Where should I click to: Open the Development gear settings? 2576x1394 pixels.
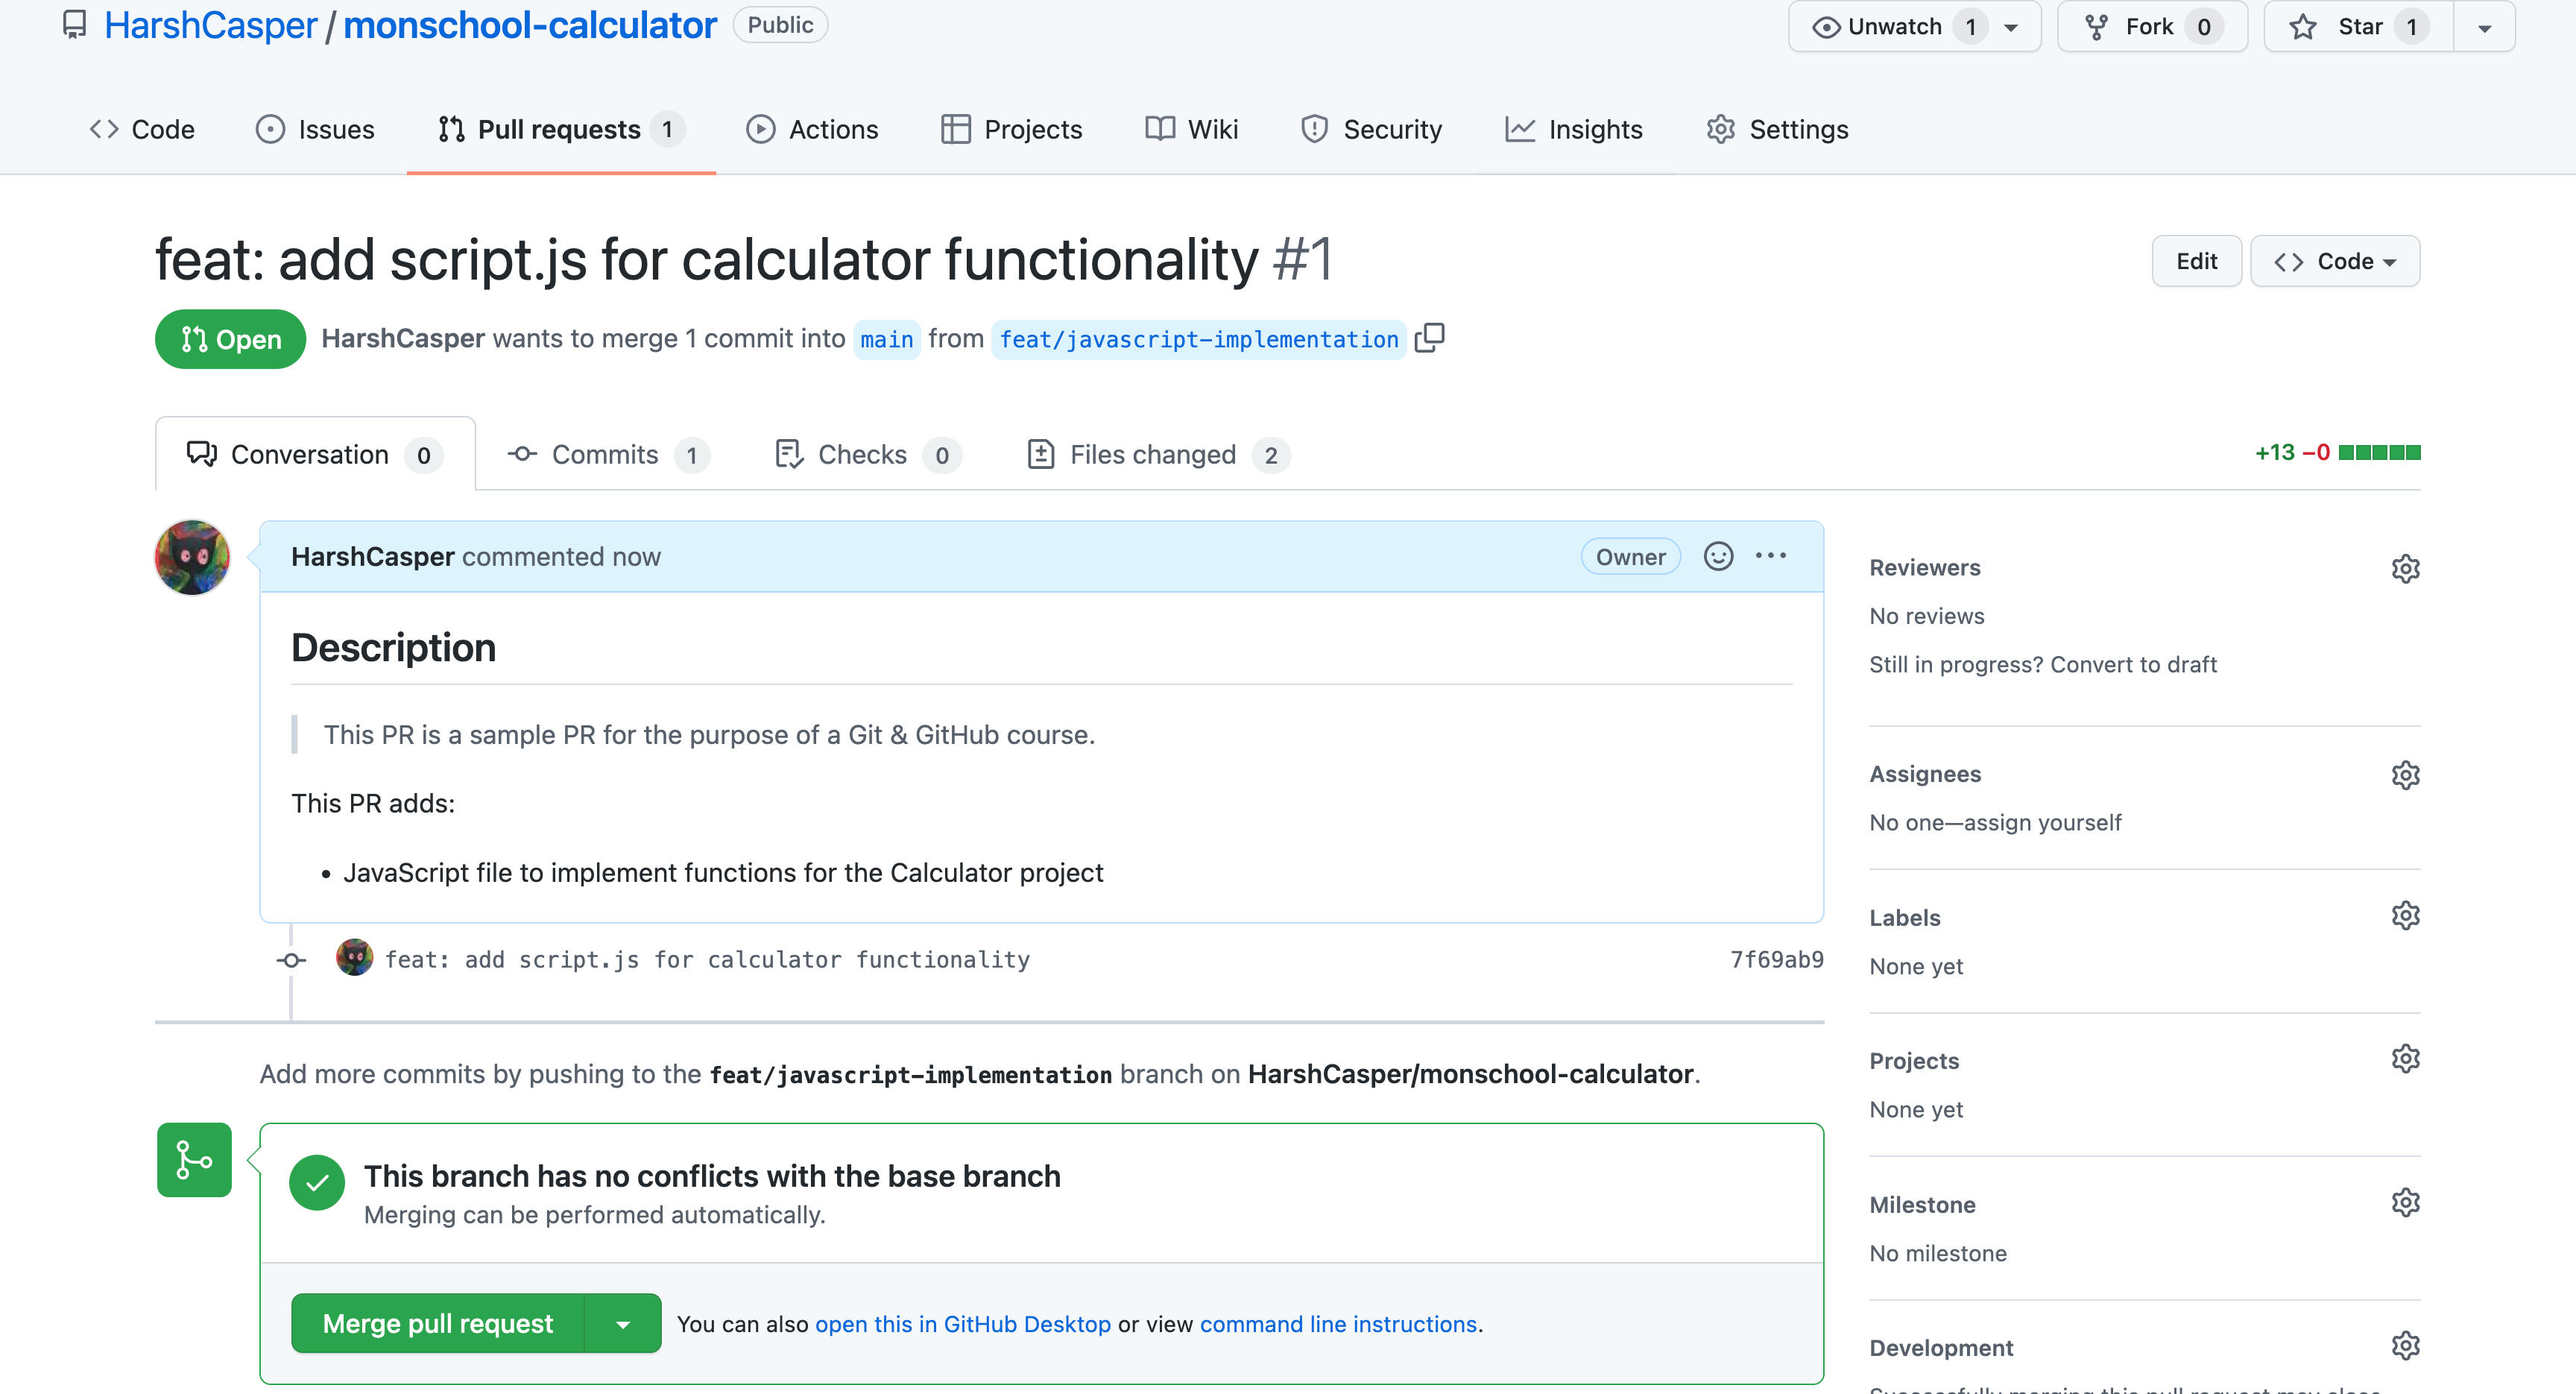[x=2405, y=1346]
